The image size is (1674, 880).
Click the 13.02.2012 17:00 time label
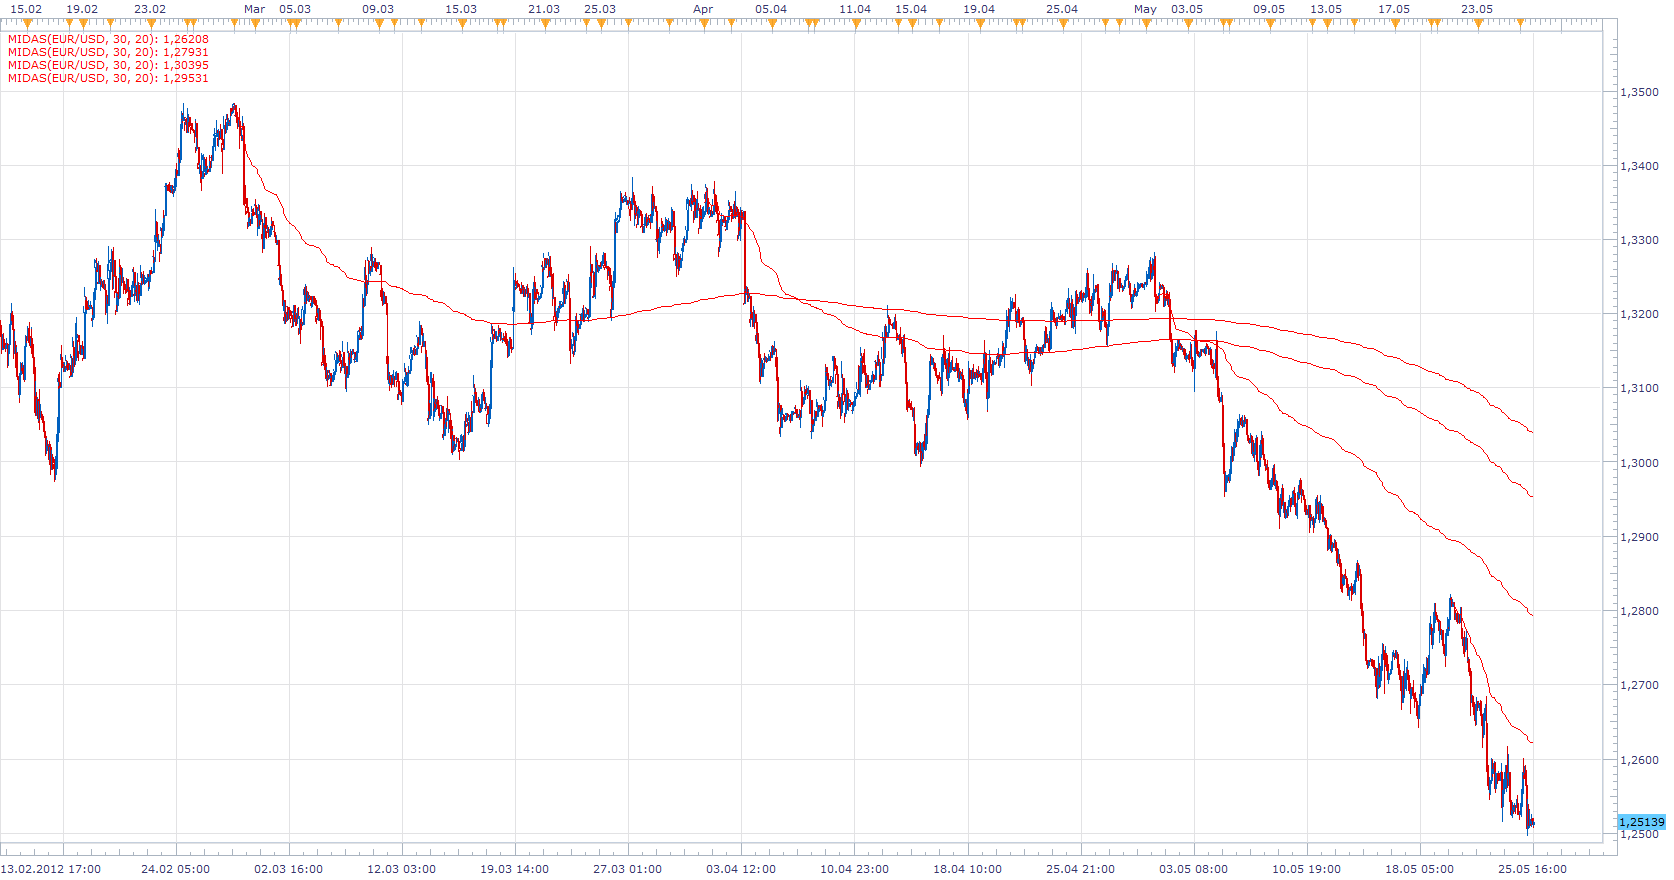[x=51, y=869]
